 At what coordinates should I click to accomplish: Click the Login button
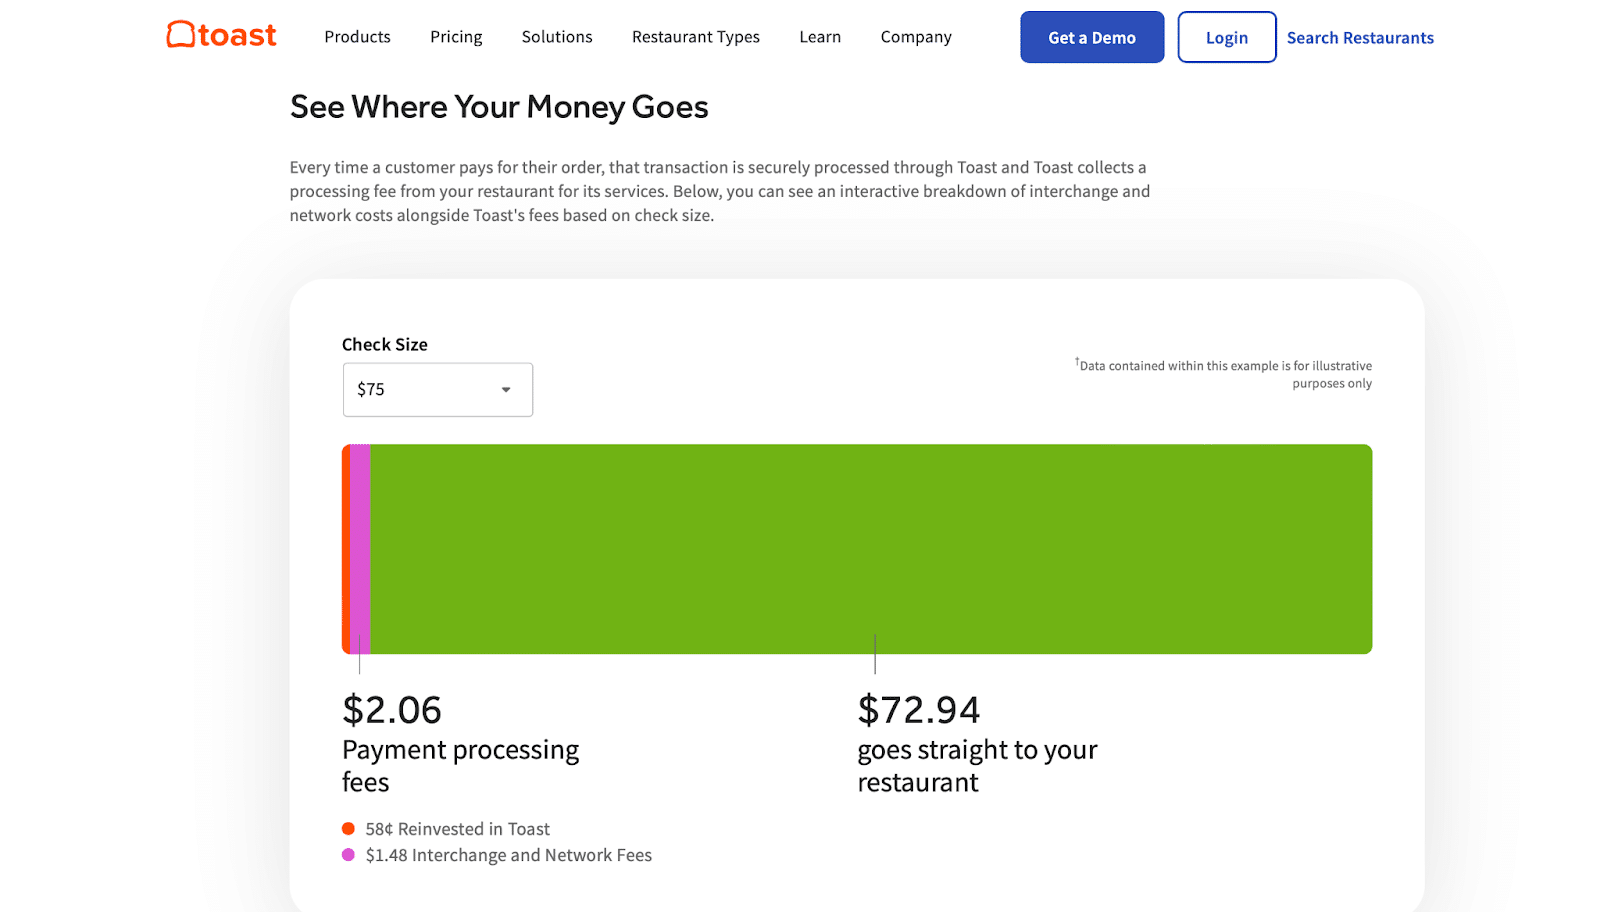click(1227, 37)
